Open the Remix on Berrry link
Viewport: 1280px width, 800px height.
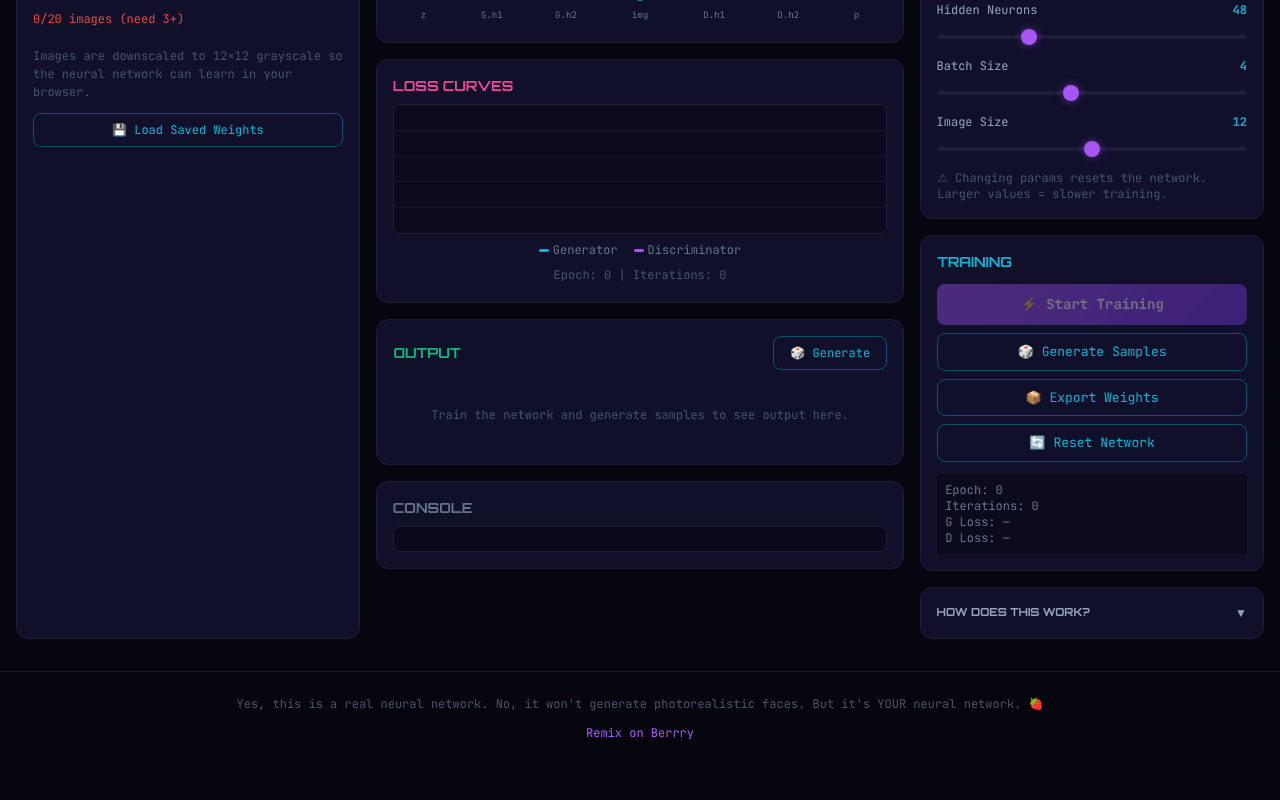(639, 732)
